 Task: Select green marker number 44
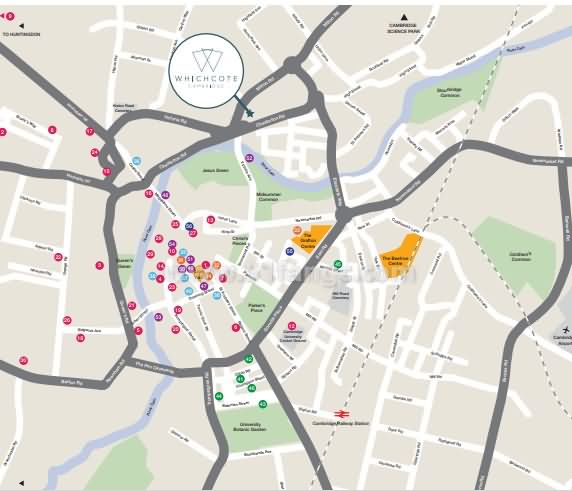(x=219, y=396)
